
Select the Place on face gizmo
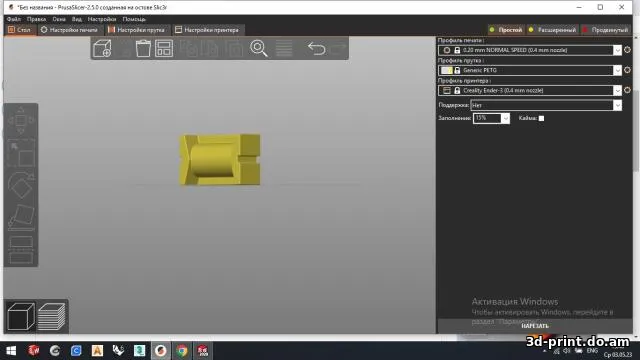(21, 218)
